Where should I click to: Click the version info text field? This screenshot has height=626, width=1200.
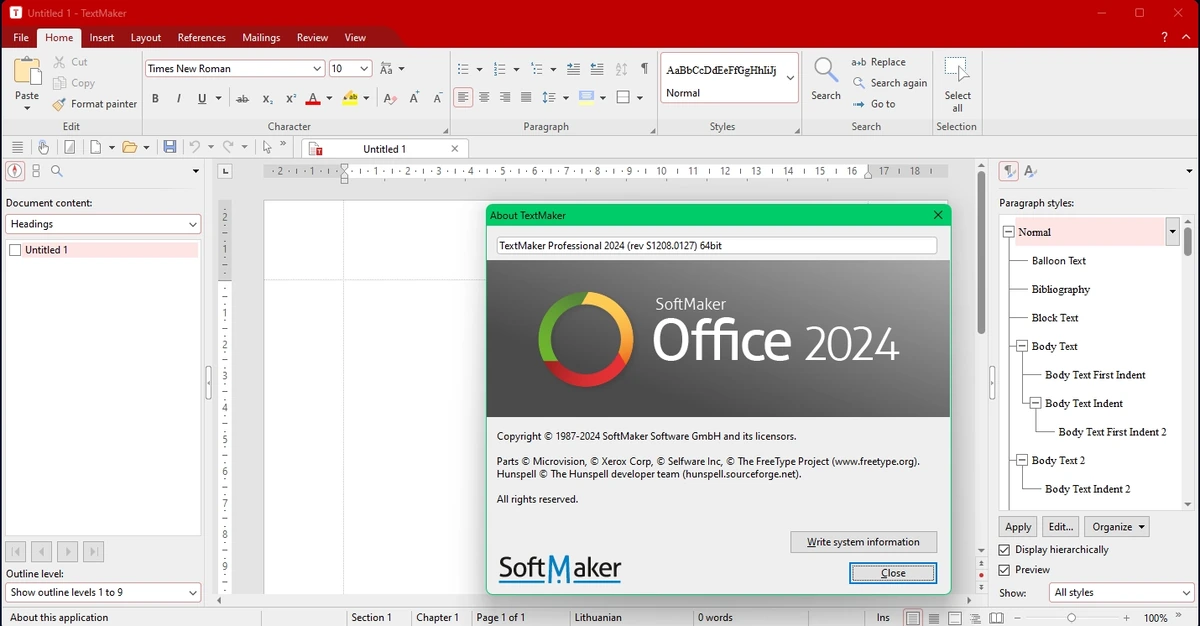[717, 245]
